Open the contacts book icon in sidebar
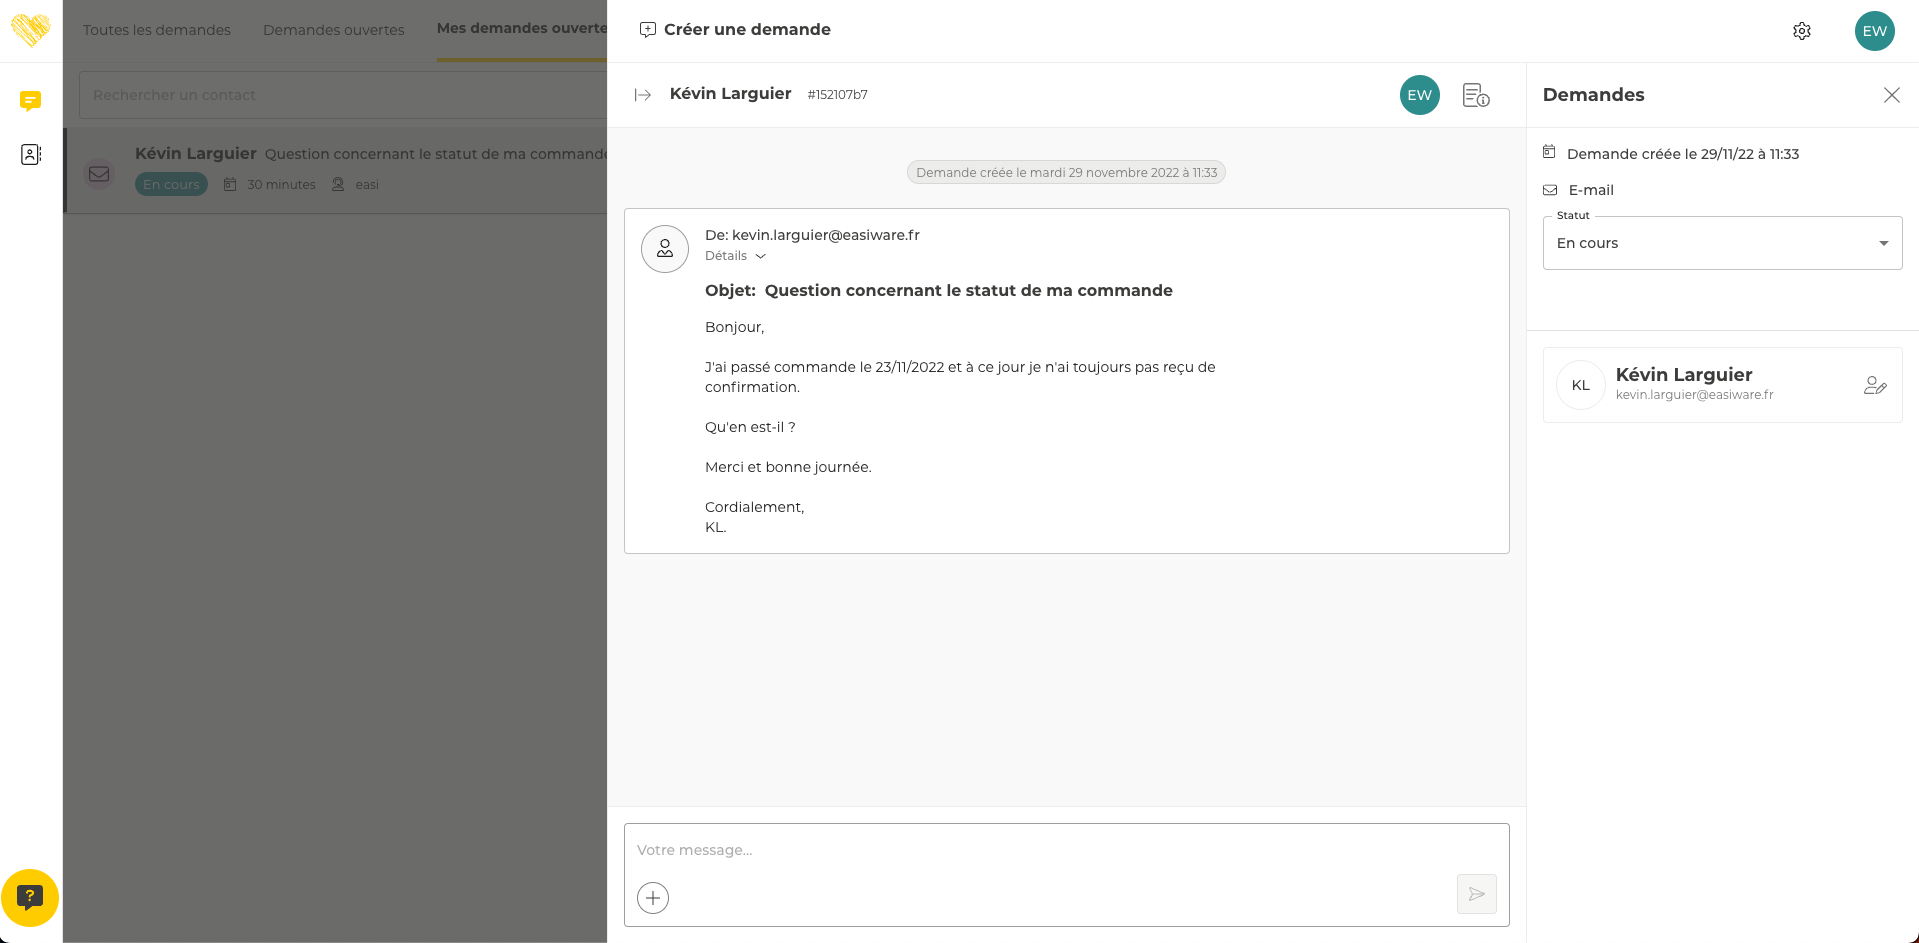 tap(30, 154)
